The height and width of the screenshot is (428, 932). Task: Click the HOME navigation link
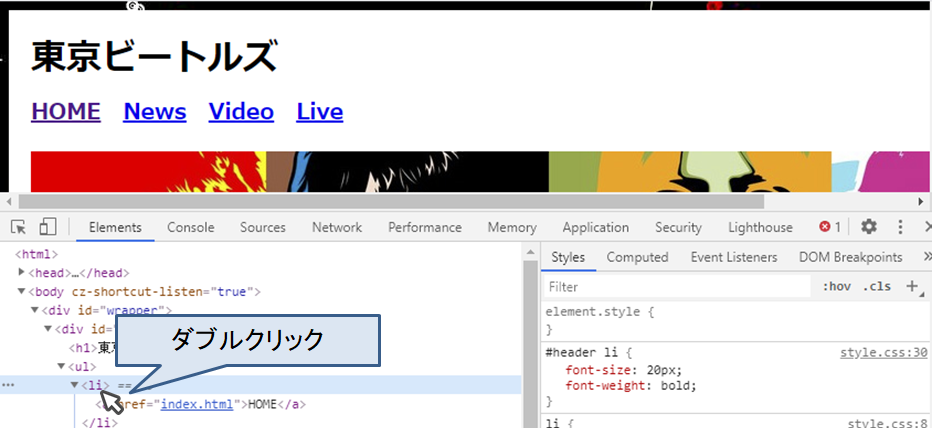point(66,111)
